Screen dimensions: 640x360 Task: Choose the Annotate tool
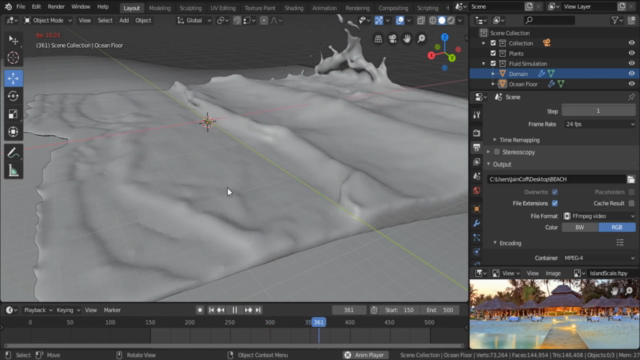tap(13, 153)
